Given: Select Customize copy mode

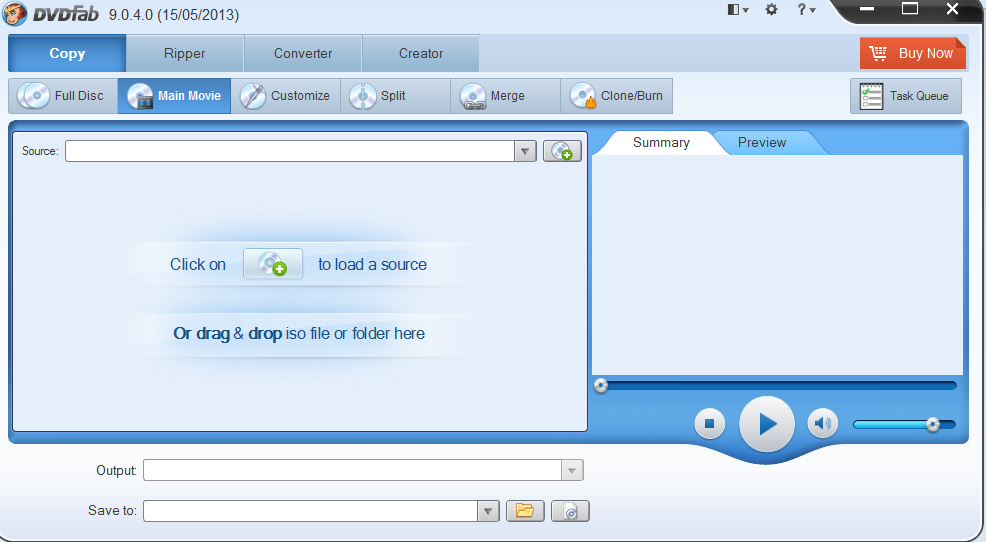Looking at the screenshot, I should [285, 96].
